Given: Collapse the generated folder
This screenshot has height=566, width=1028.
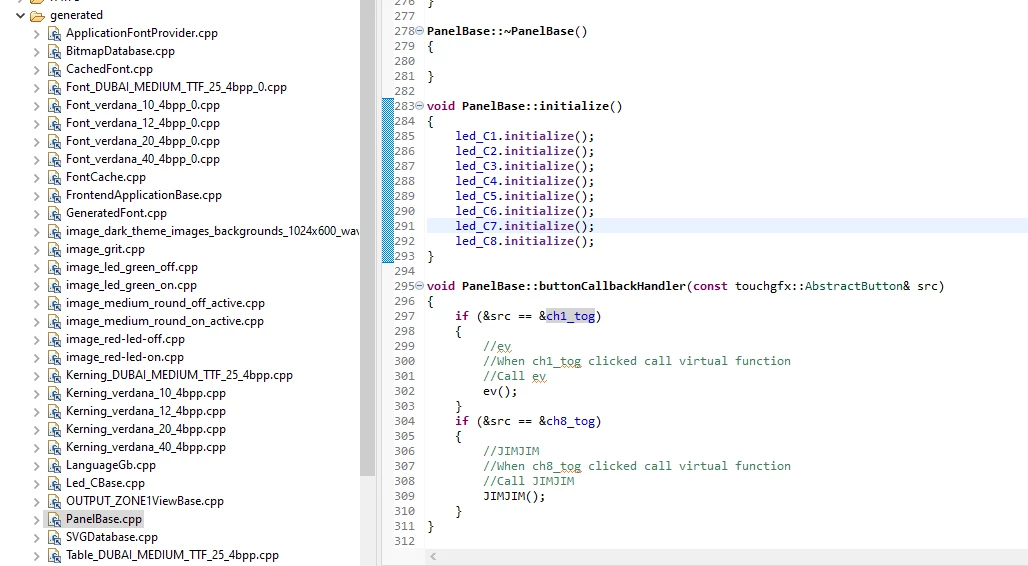Looking at the screenshot, I should point(20,15).
